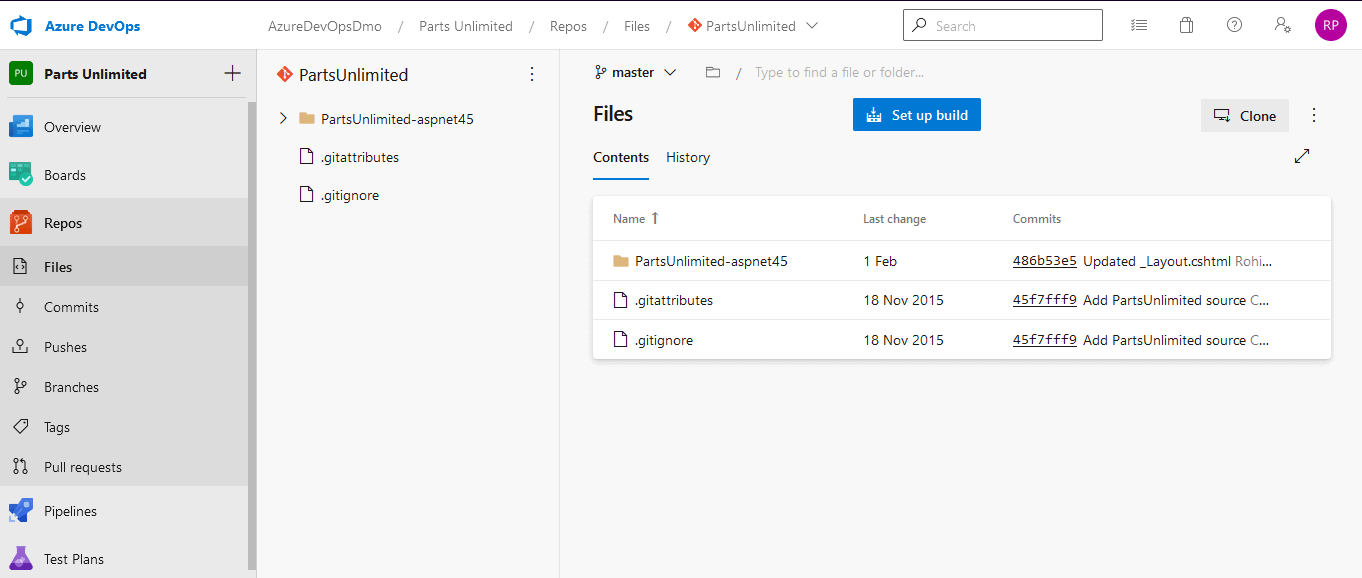Open the master branch selector dropdown
This screenshot has width=1362, height=578.
636,72
